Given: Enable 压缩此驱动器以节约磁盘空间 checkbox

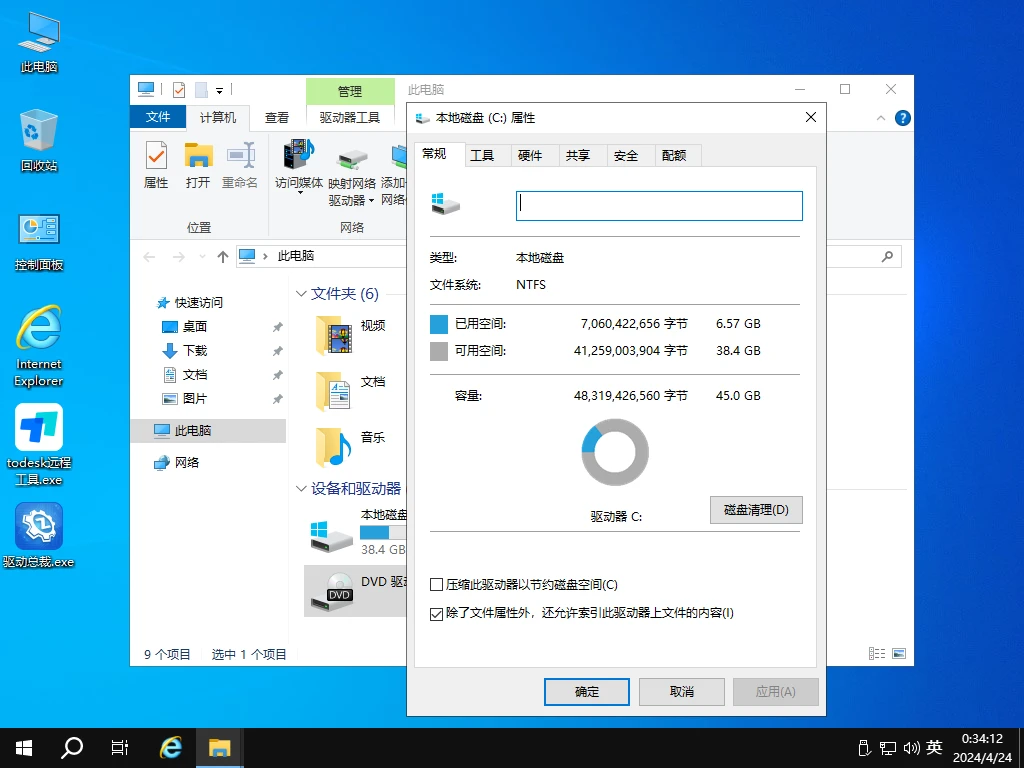Looking at the screenshot, I should coord(436,584).
